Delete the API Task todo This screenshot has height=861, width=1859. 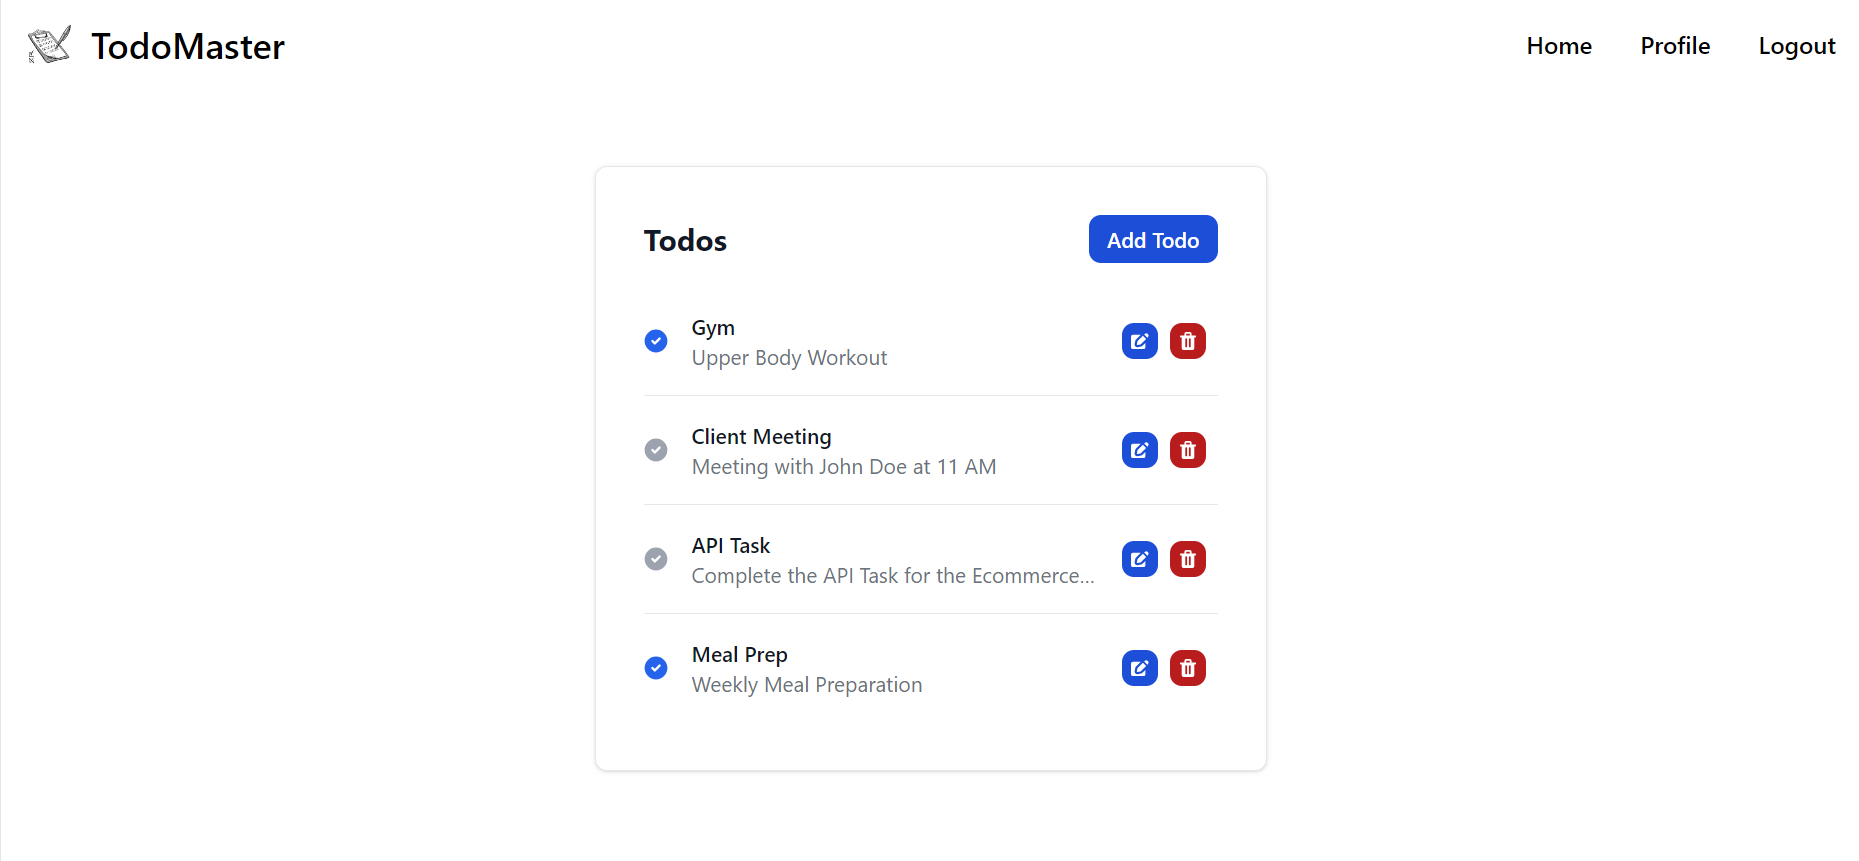(x=1187, y=559)
